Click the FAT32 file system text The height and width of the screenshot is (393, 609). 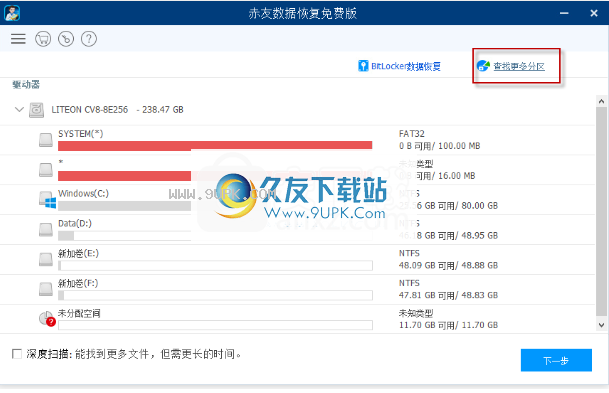[x=412, y=134]
